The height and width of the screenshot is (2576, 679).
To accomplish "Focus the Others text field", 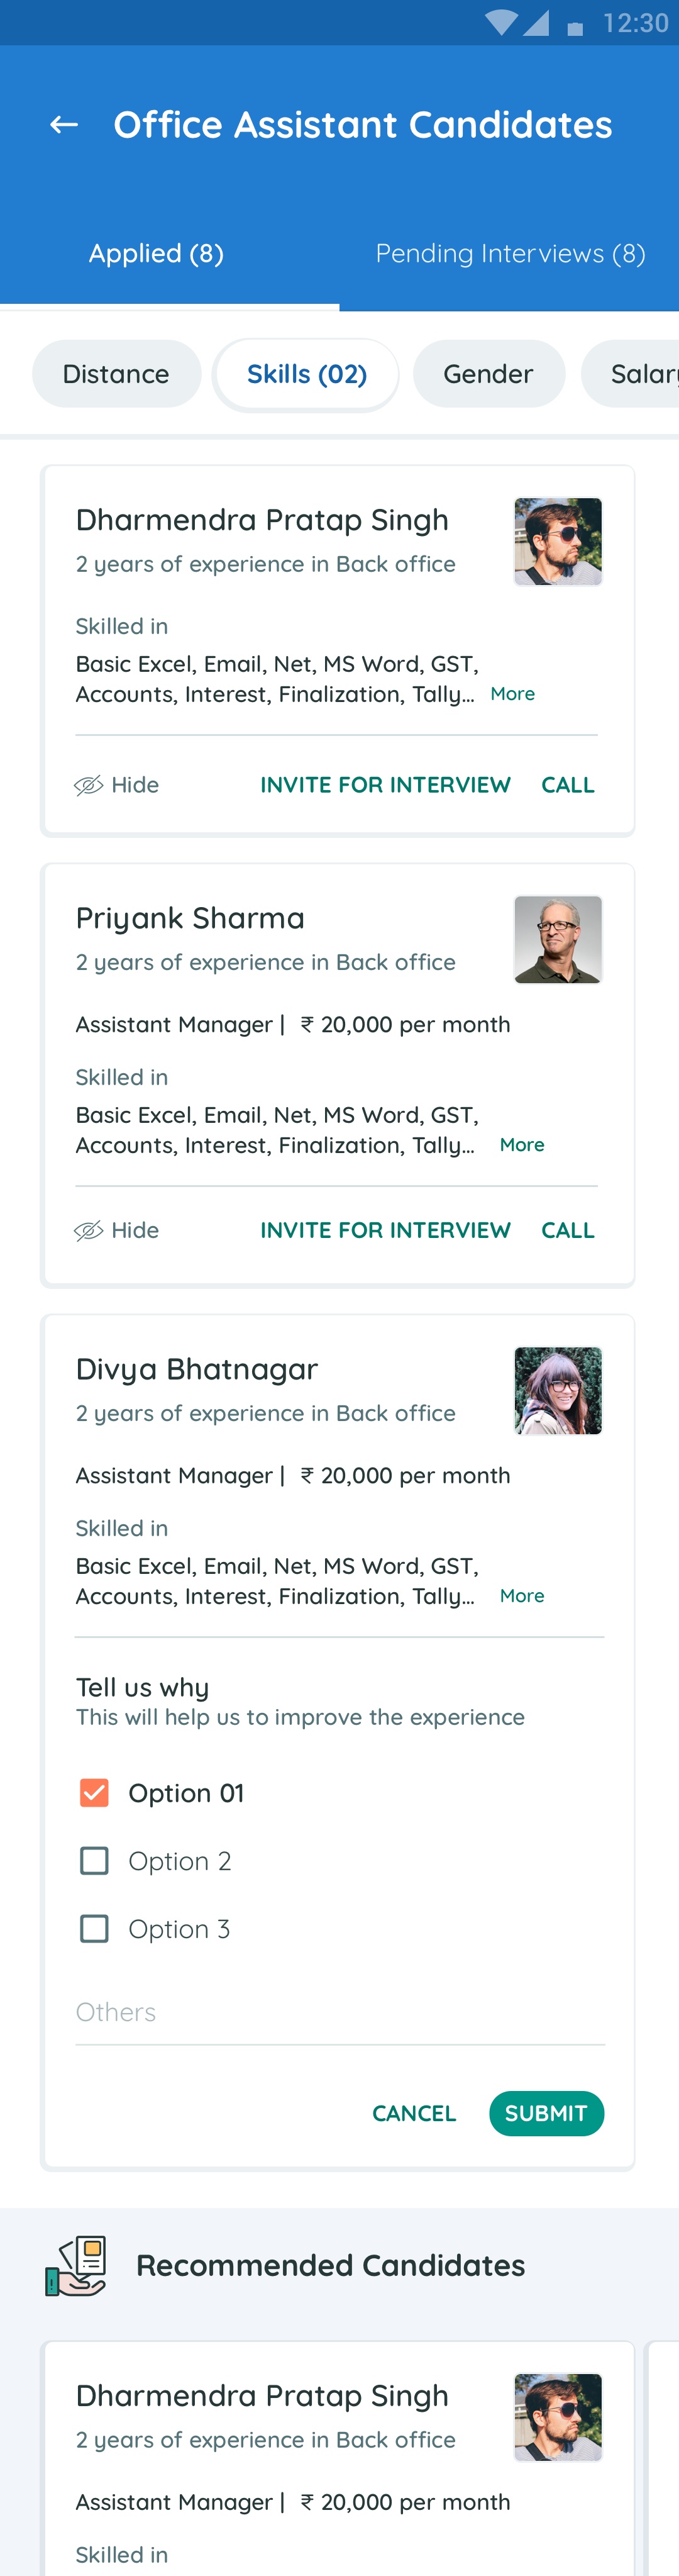I will [339, 2012].
